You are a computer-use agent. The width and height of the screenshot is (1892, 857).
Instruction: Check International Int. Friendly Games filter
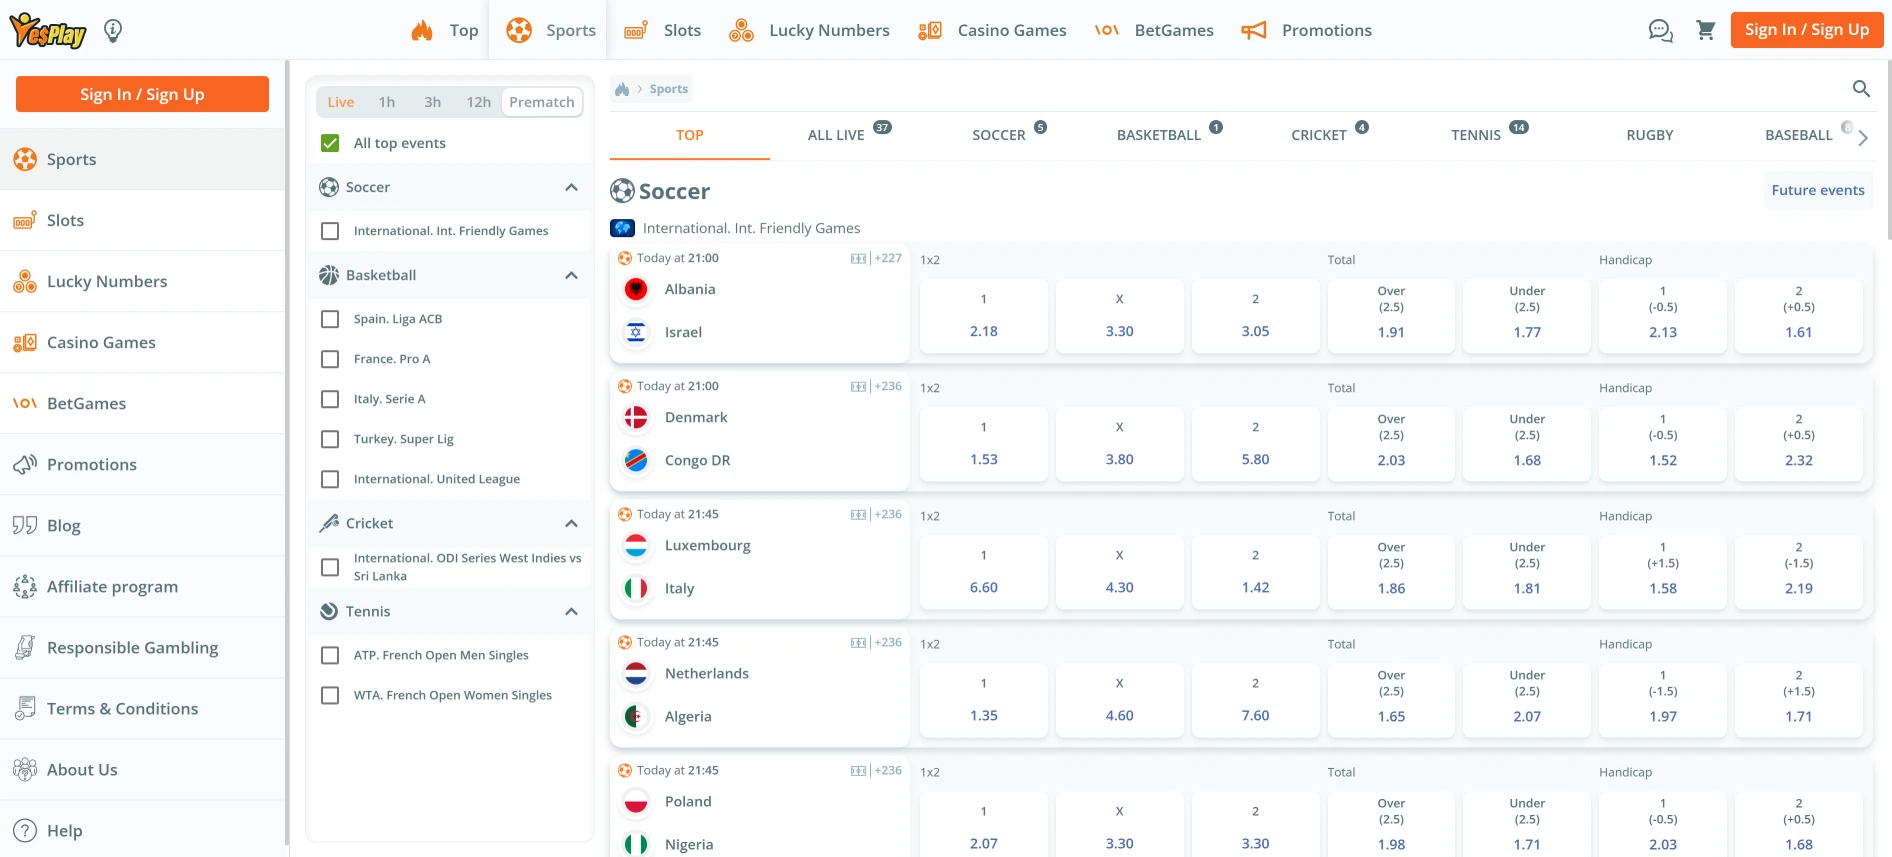pos(330,231)
